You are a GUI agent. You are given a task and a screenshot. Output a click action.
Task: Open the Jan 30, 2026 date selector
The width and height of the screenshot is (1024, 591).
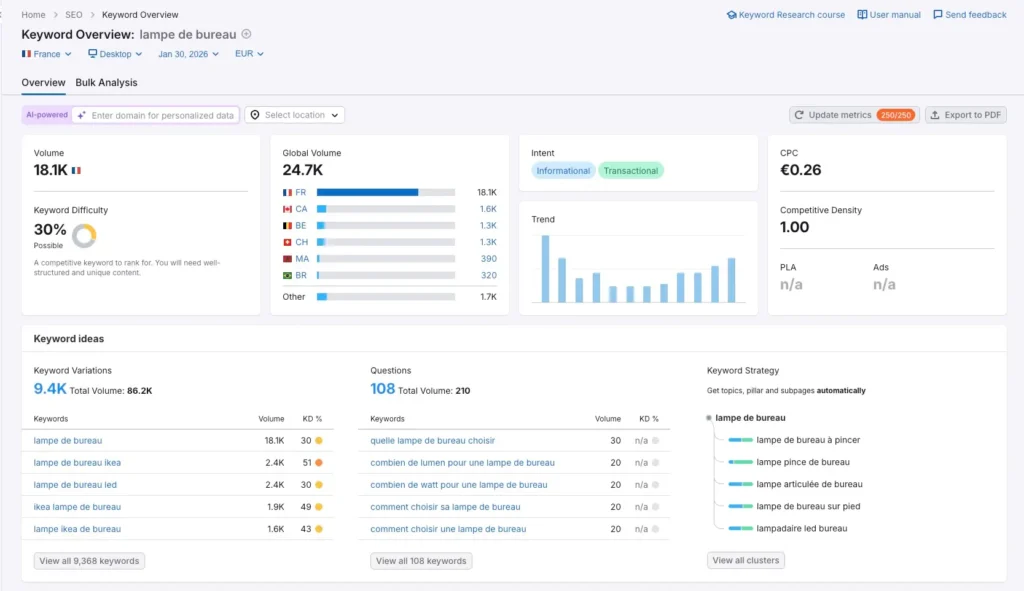tap(185, 54)
